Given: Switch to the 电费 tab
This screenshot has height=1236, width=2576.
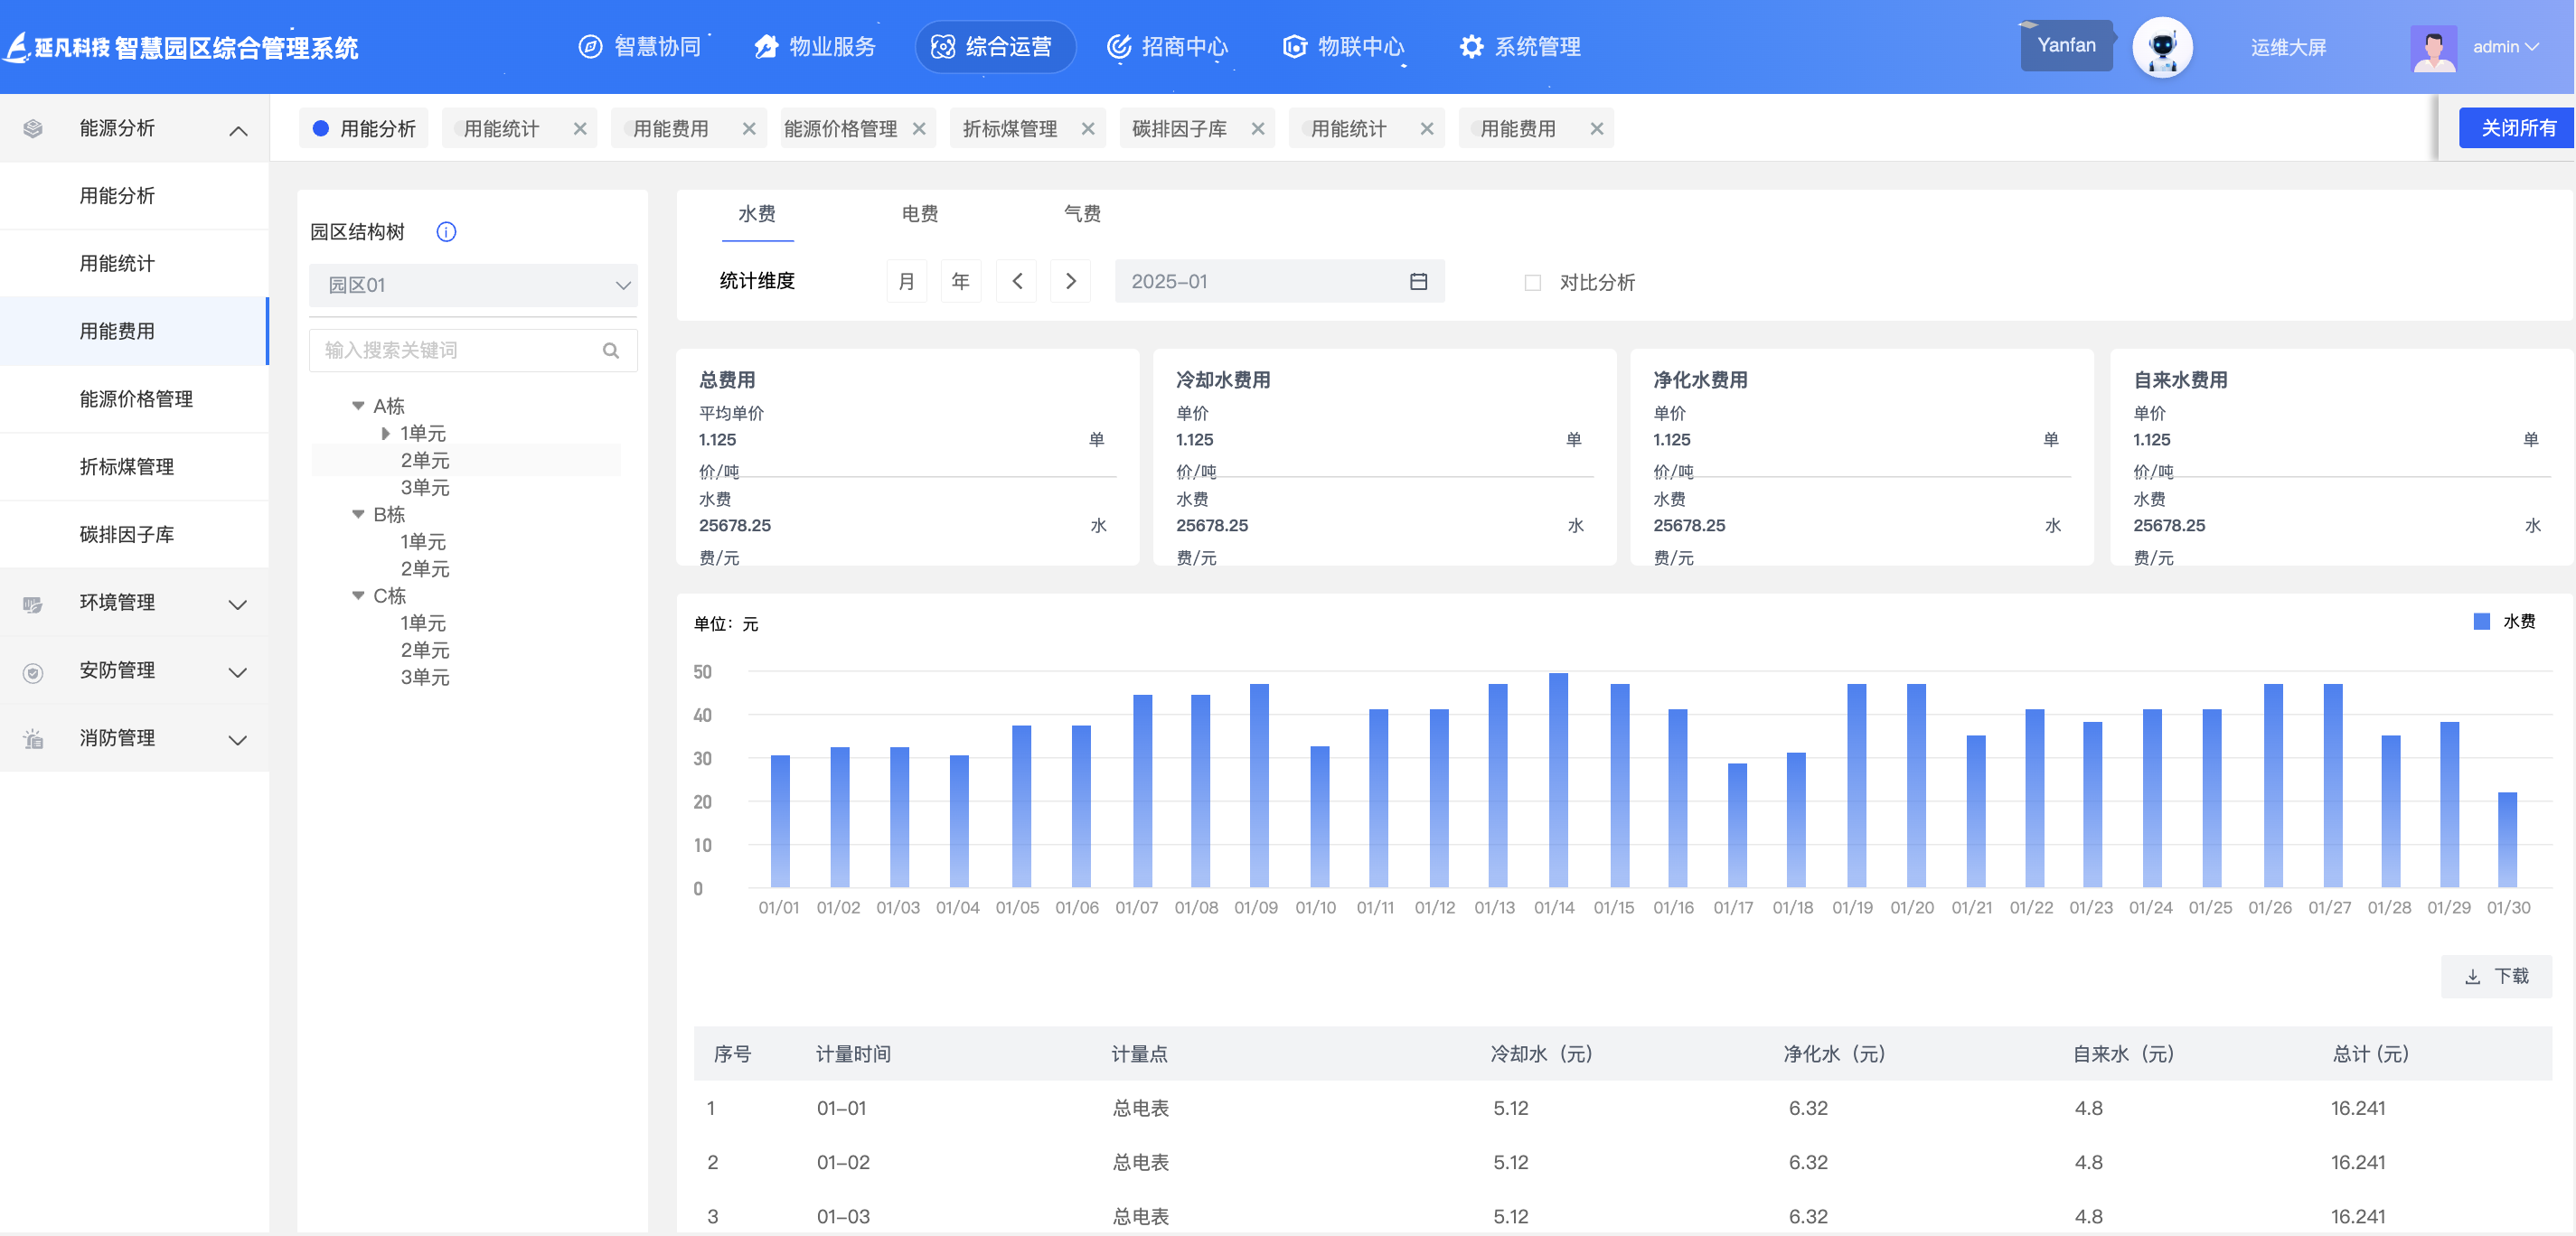Looking at the screenshot, I should point(919,214).
